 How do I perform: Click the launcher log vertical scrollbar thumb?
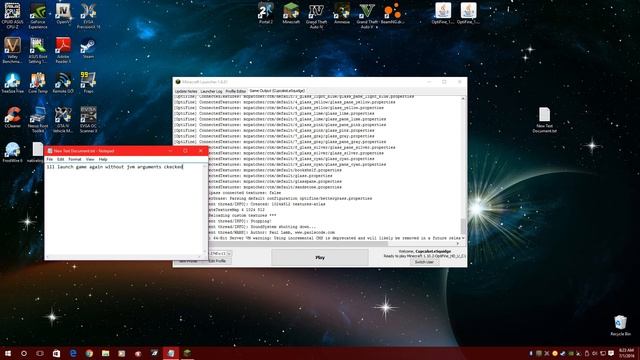pyautogui.click(x=463, y=226)
